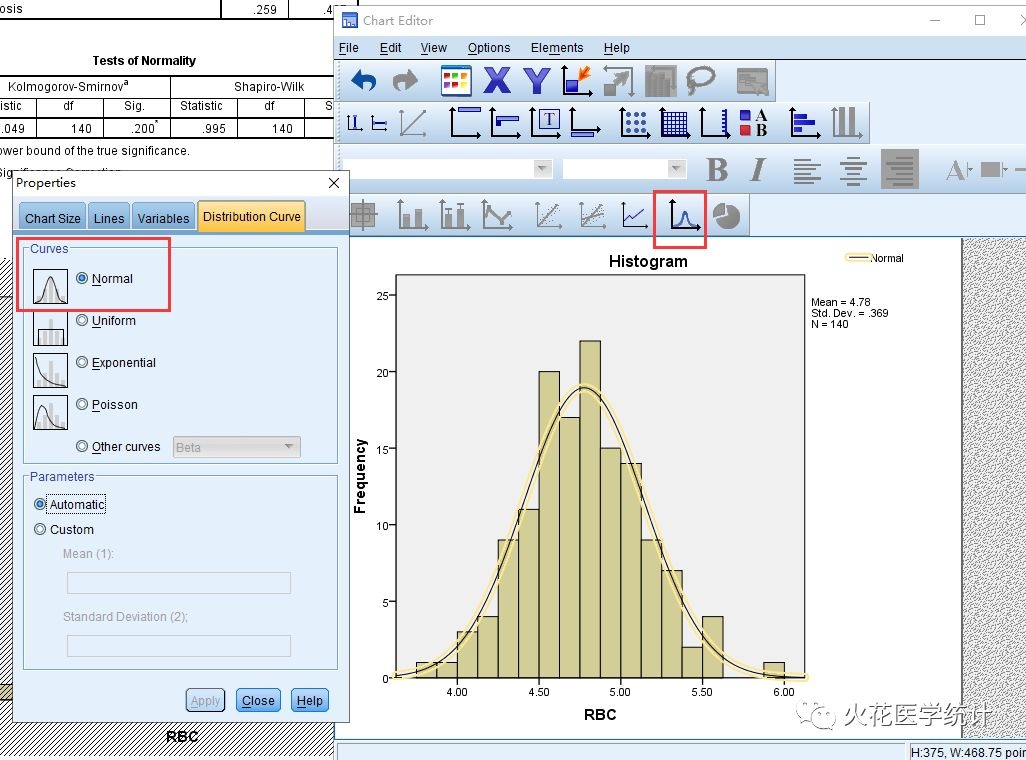Switch to the Distribution Curve tab
The width and height of the screenshot is (1026, 760).
click(x=252, y=216)
